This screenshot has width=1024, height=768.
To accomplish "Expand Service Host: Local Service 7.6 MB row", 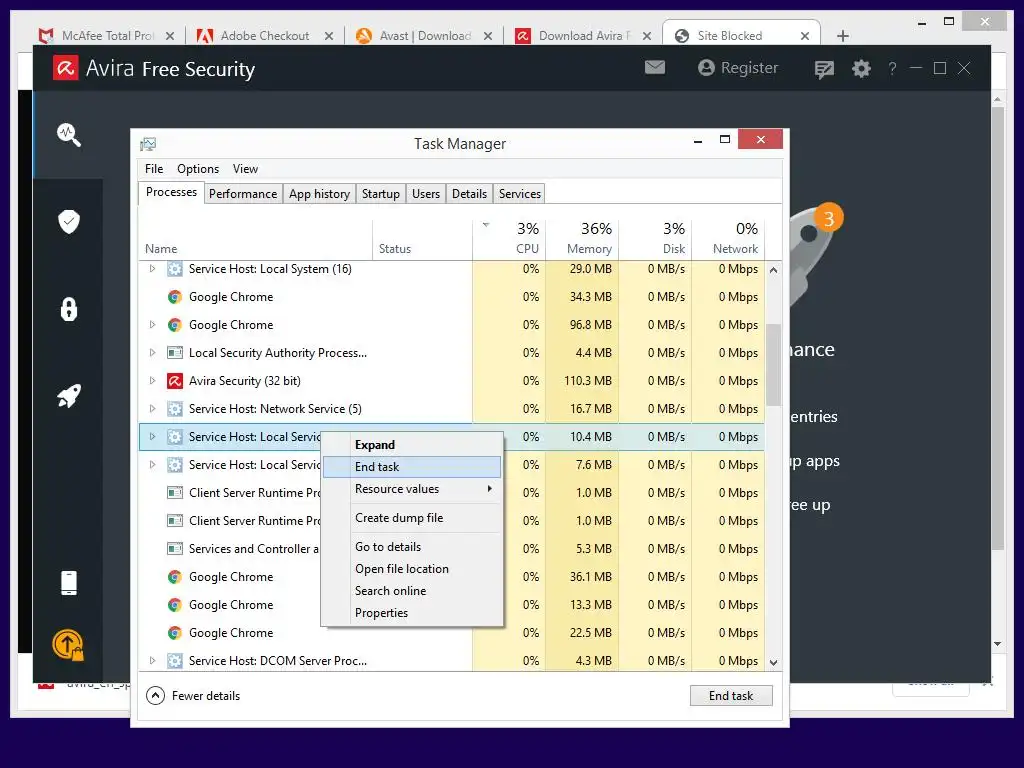I will pos(152,464).
